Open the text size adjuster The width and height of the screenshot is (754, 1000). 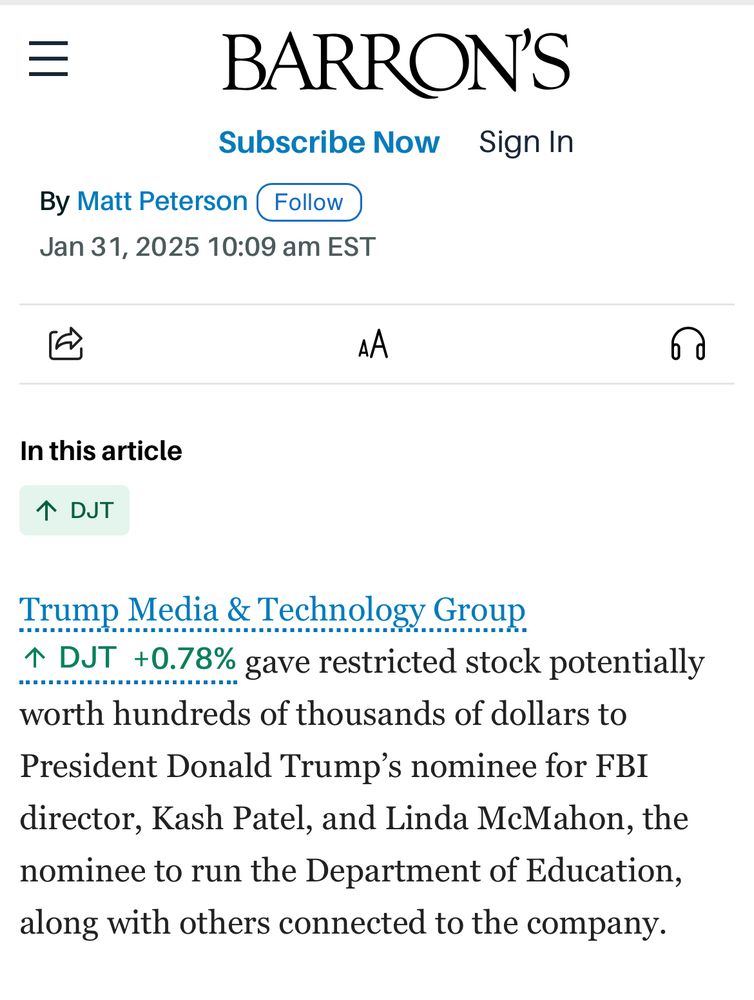(x=373, y=346)
